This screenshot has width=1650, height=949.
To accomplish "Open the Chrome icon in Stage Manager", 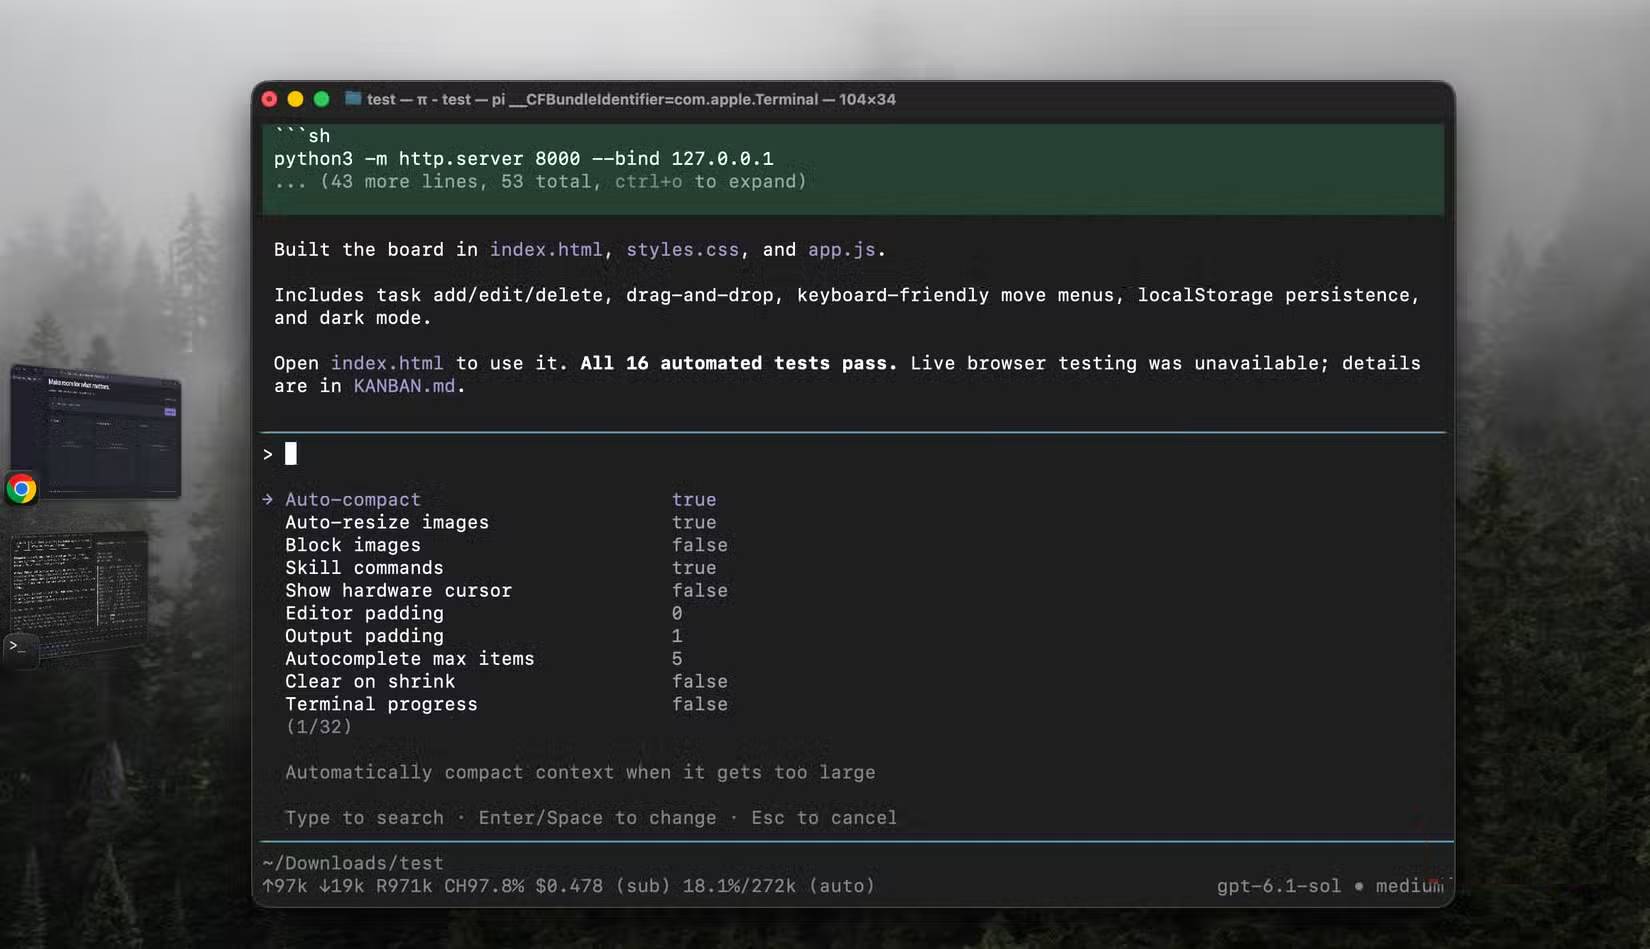I will (21, 489).
